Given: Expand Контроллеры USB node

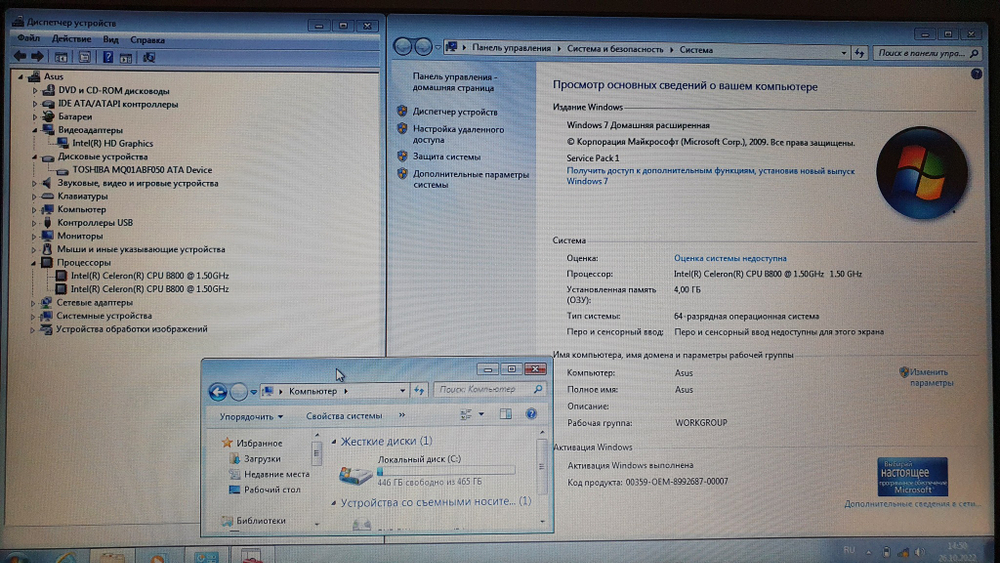Looking at the screenshot, I should coord(34,223).
